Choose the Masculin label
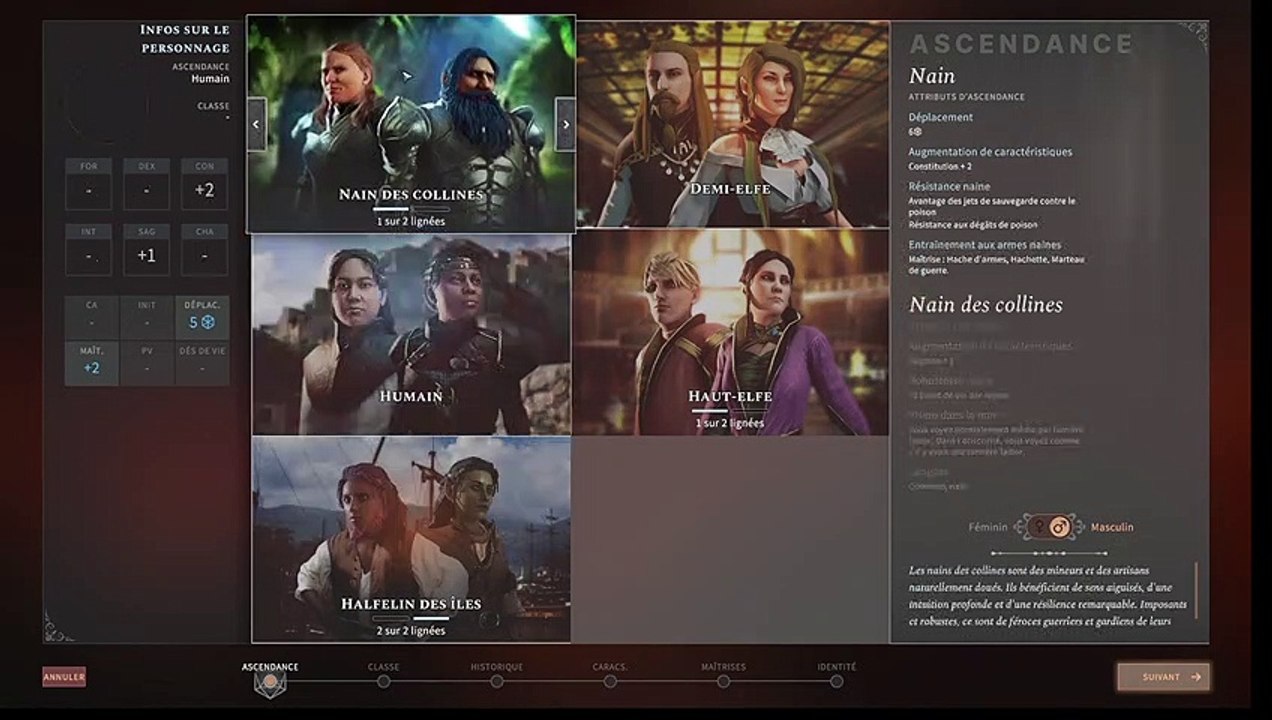The height and width of the screenshot is (720, 1272). tap(1112, 527)
